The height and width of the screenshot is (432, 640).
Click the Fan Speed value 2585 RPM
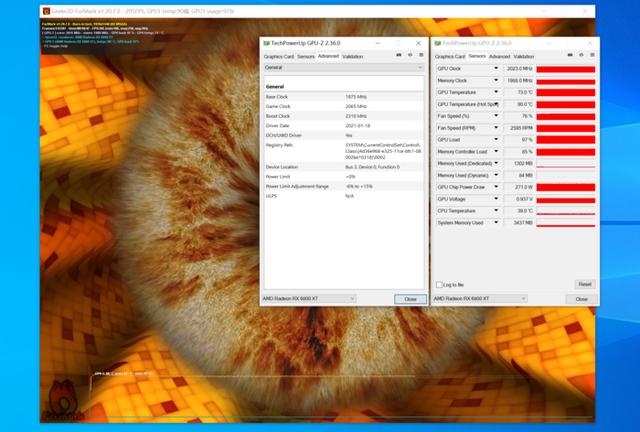[519, 128]
